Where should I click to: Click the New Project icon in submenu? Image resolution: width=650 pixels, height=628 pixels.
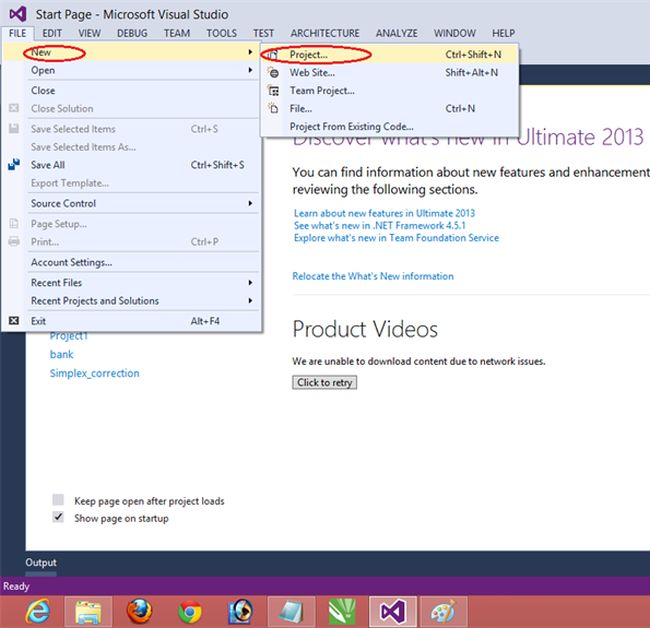[273, 54]
